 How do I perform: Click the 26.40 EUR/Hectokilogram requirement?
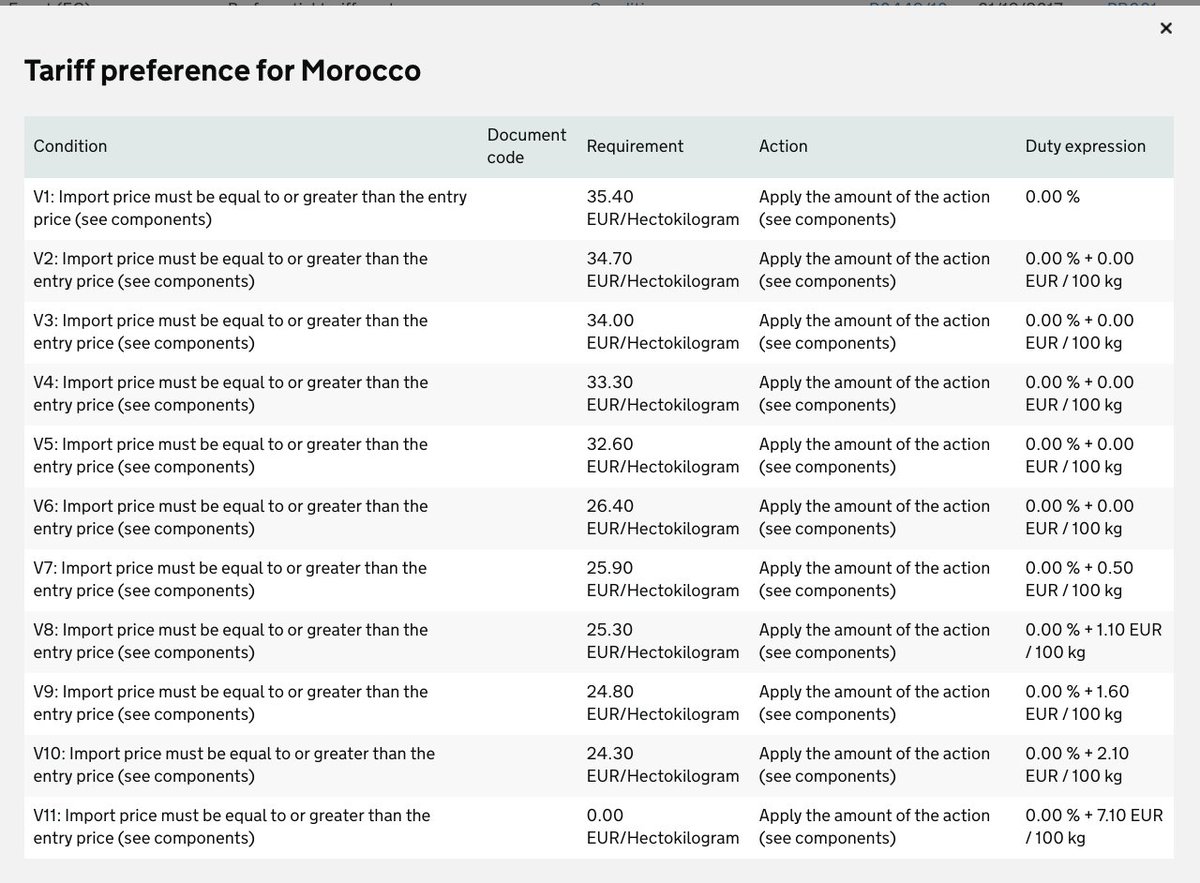(662, 518)
